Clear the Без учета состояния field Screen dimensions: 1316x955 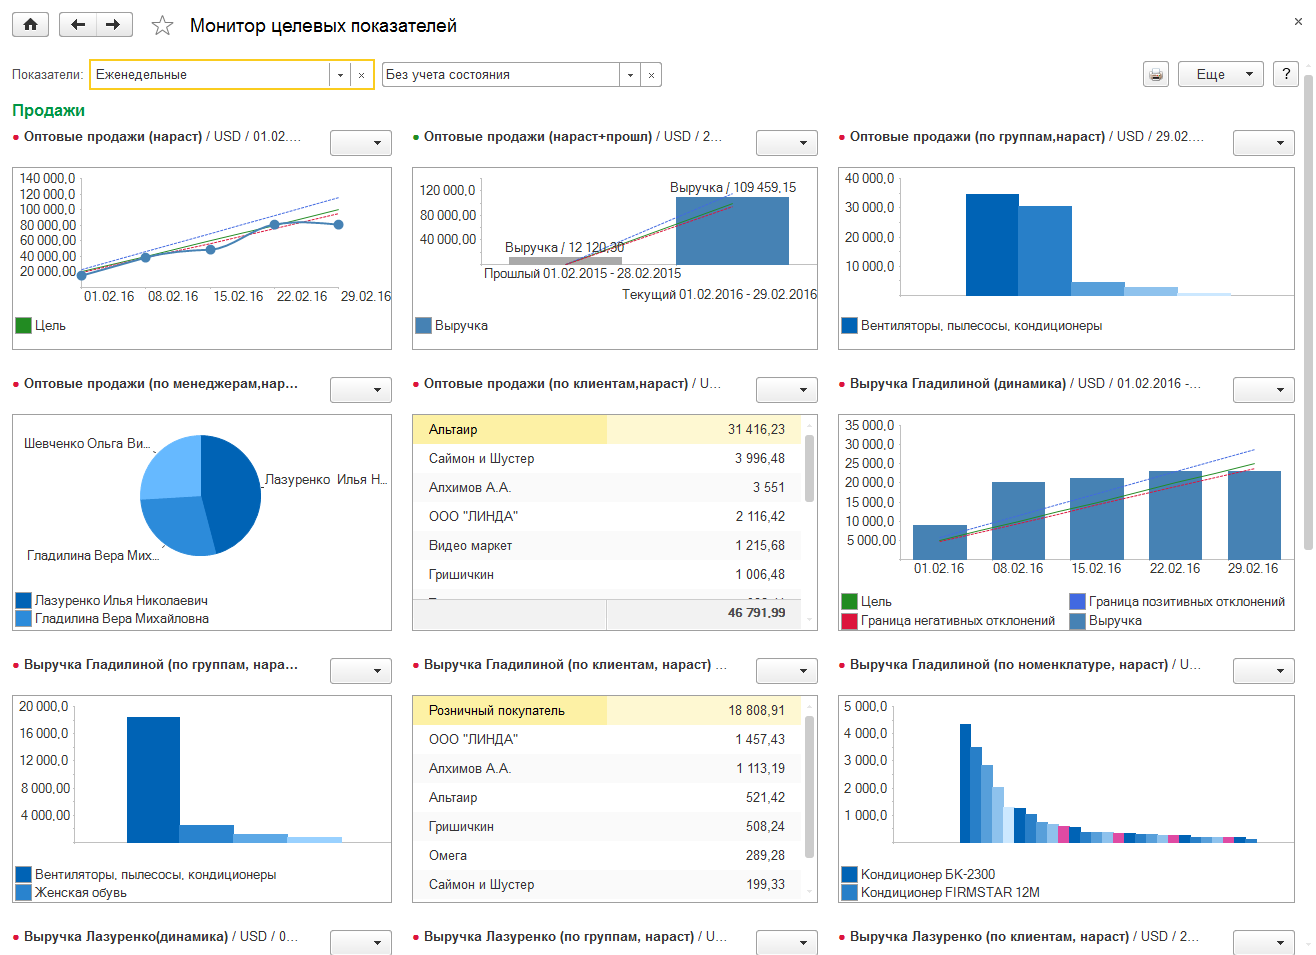coord(651,75)
